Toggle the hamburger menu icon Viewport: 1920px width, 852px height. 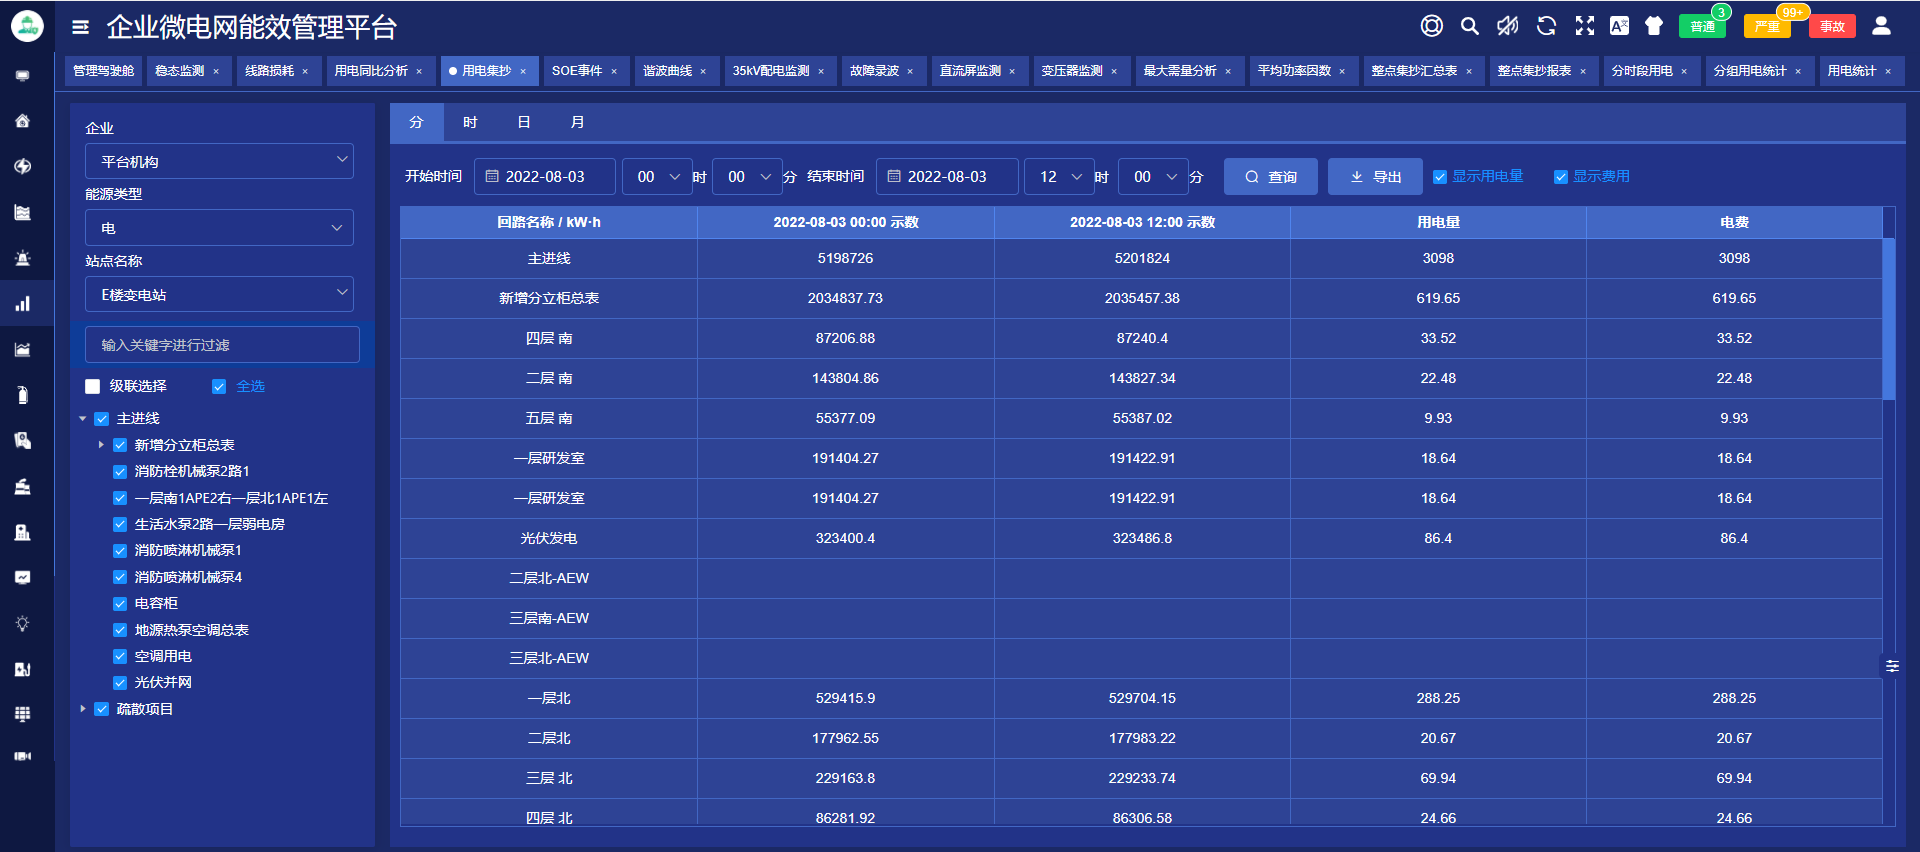pos(81,27)
